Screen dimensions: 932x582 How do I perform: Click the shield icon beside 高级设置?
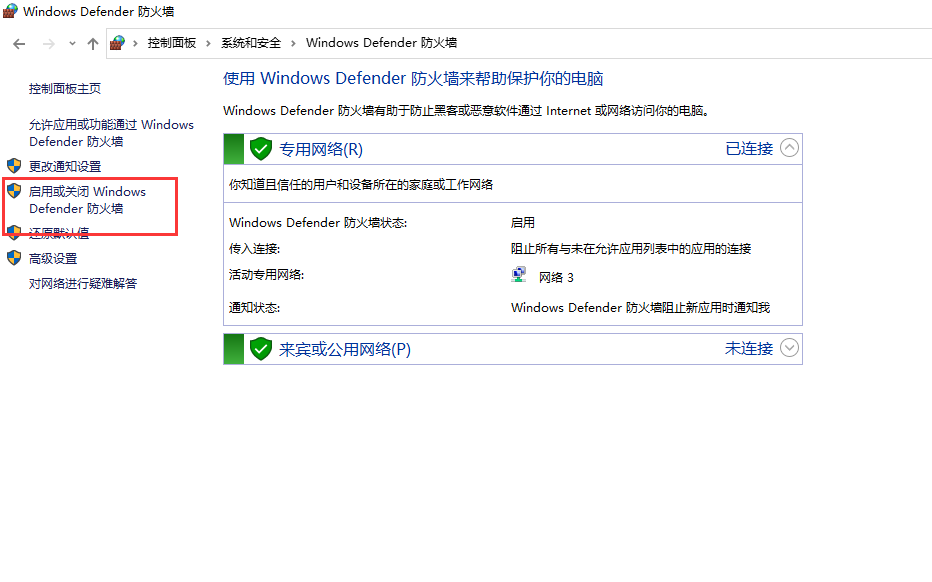(x=14, y=257)
